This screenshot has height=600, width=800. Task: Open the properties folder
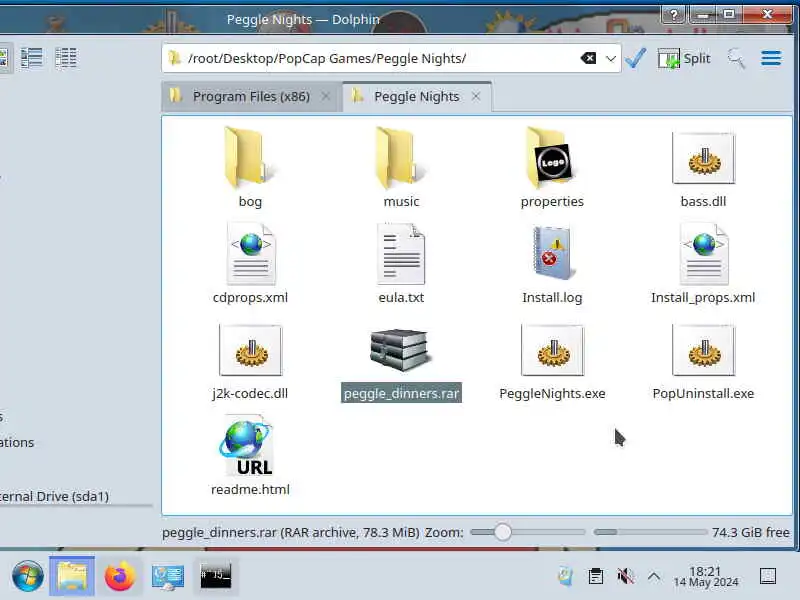coord(552,156)
